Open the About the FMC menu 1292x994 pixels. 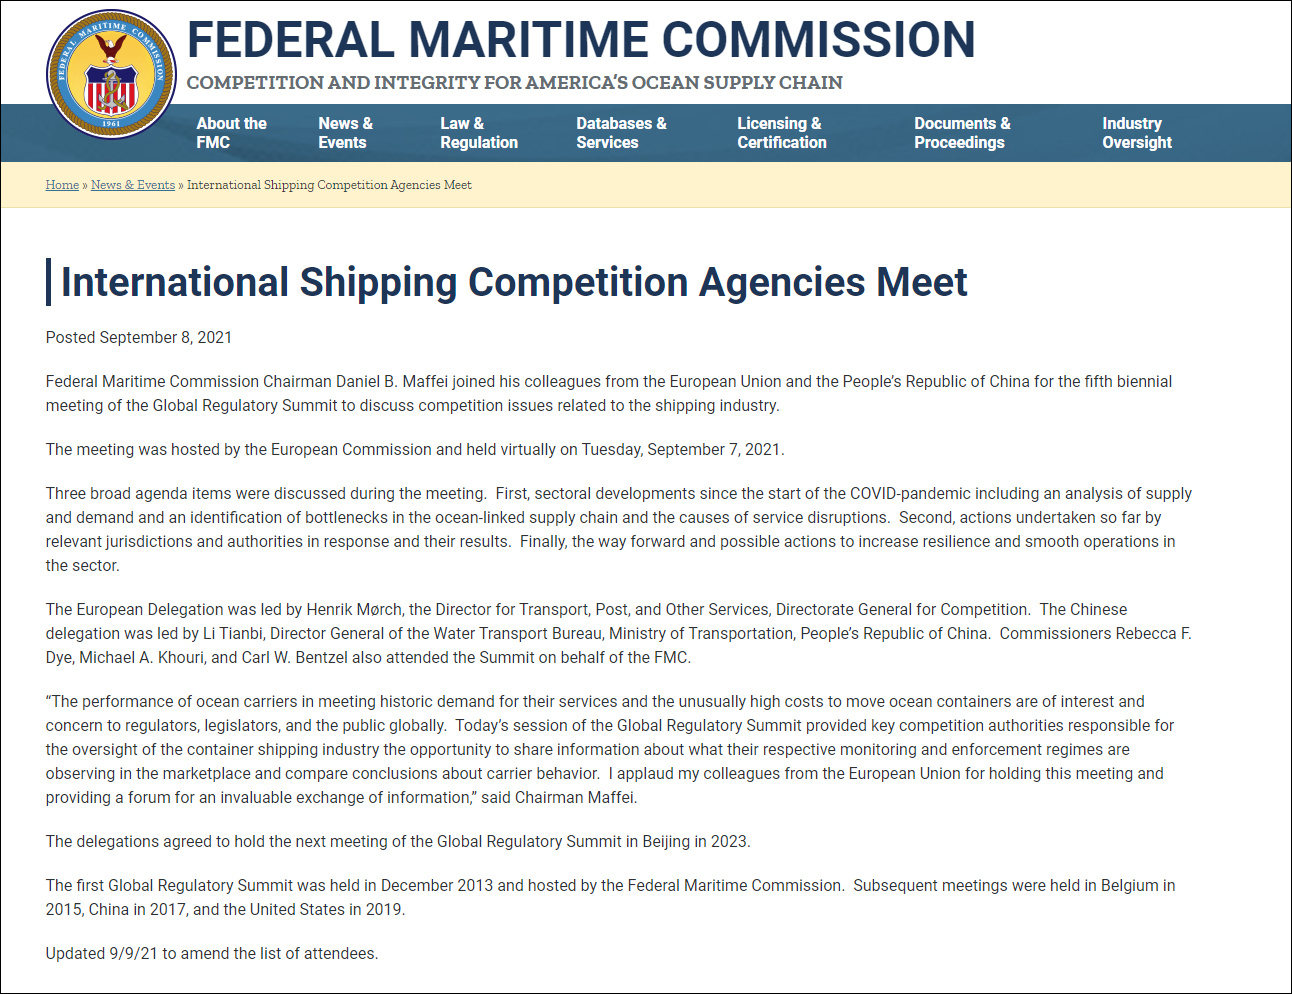click(x=231, y=133)
